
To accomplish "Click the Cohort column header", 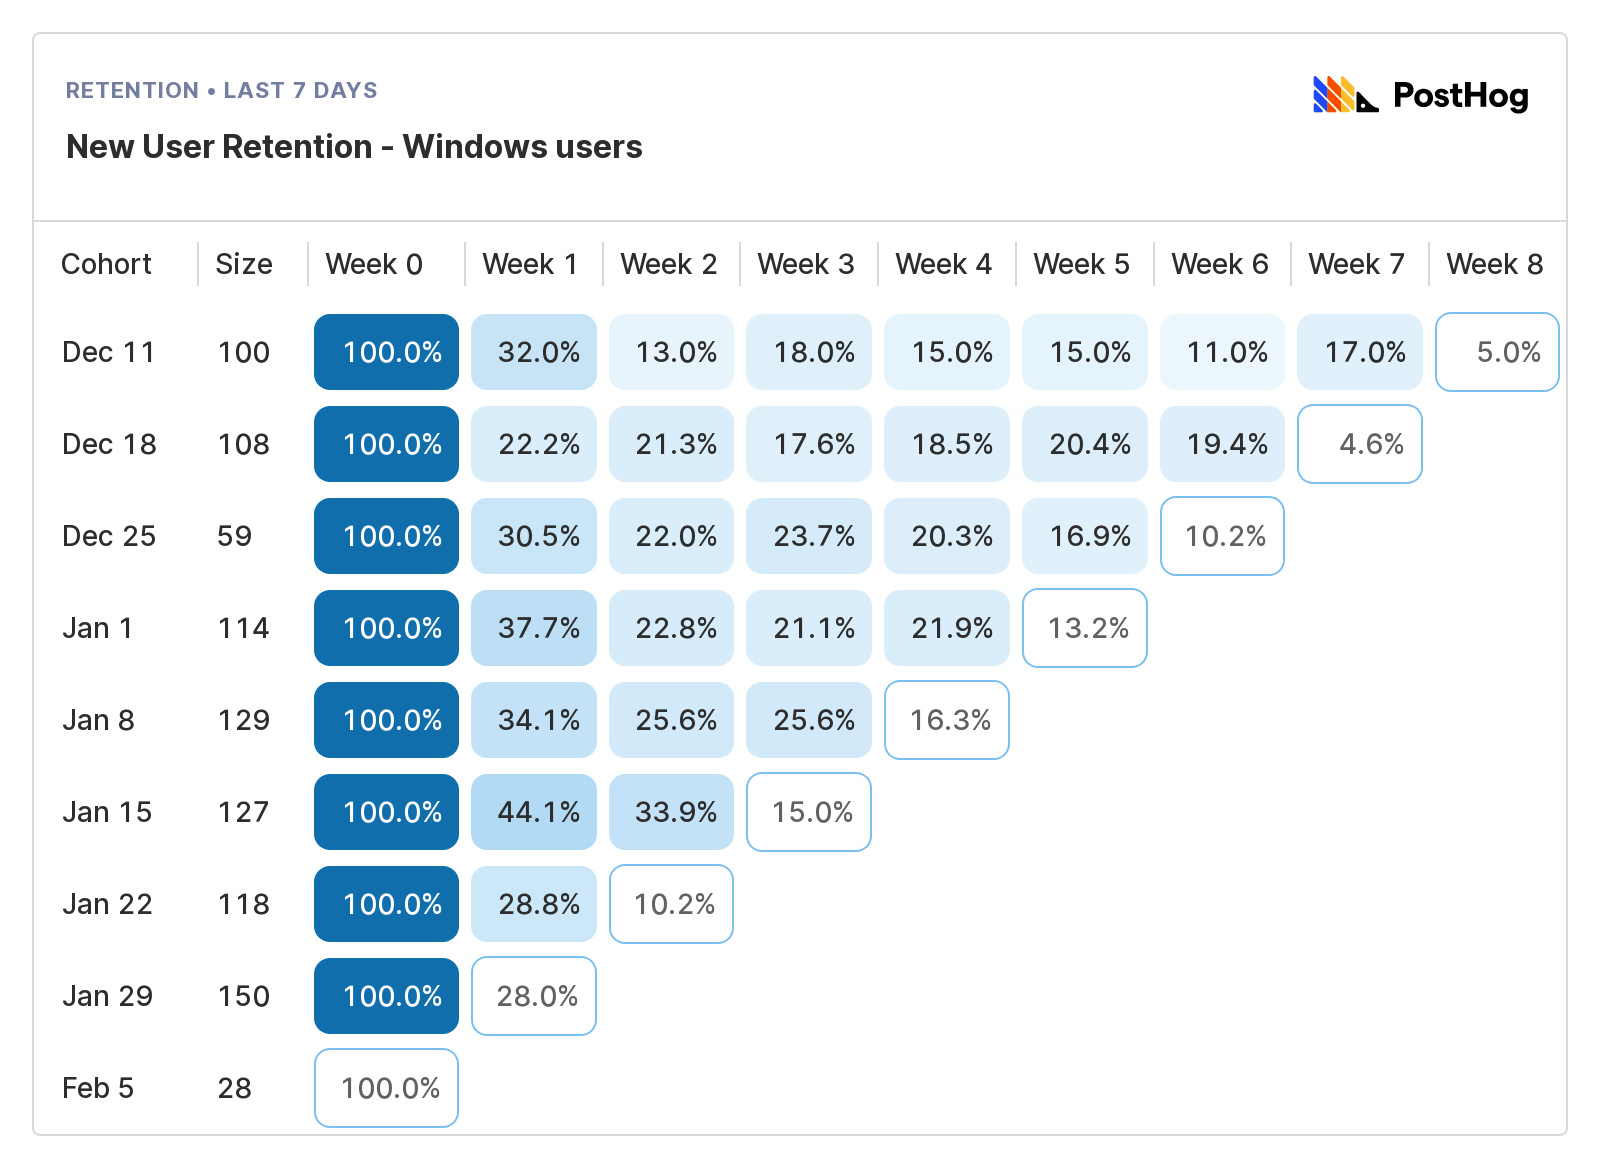I will tap(106, 264).
